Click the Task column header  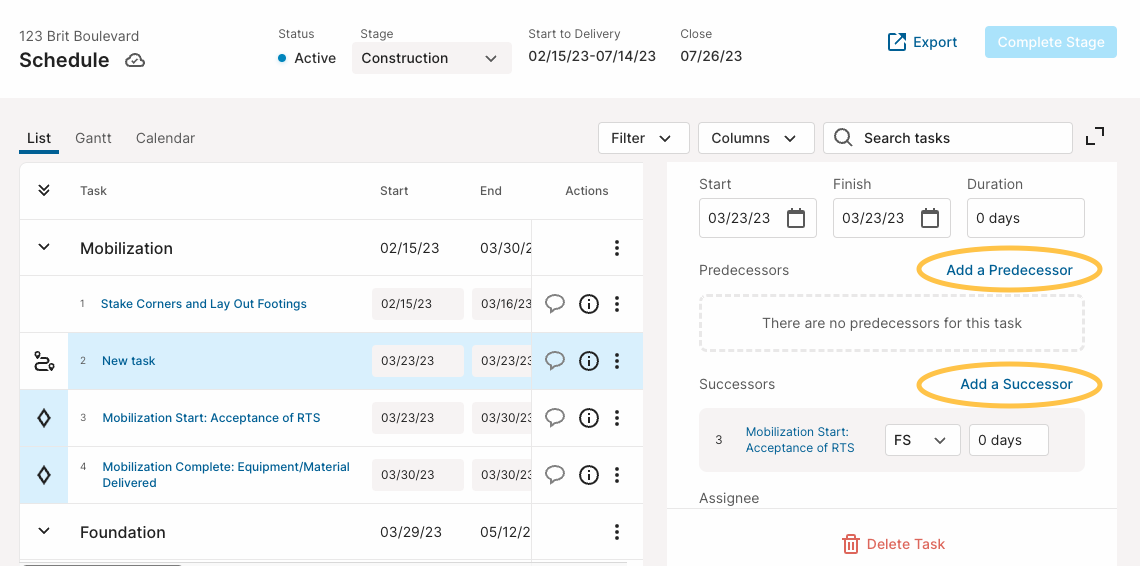[93, 191]
